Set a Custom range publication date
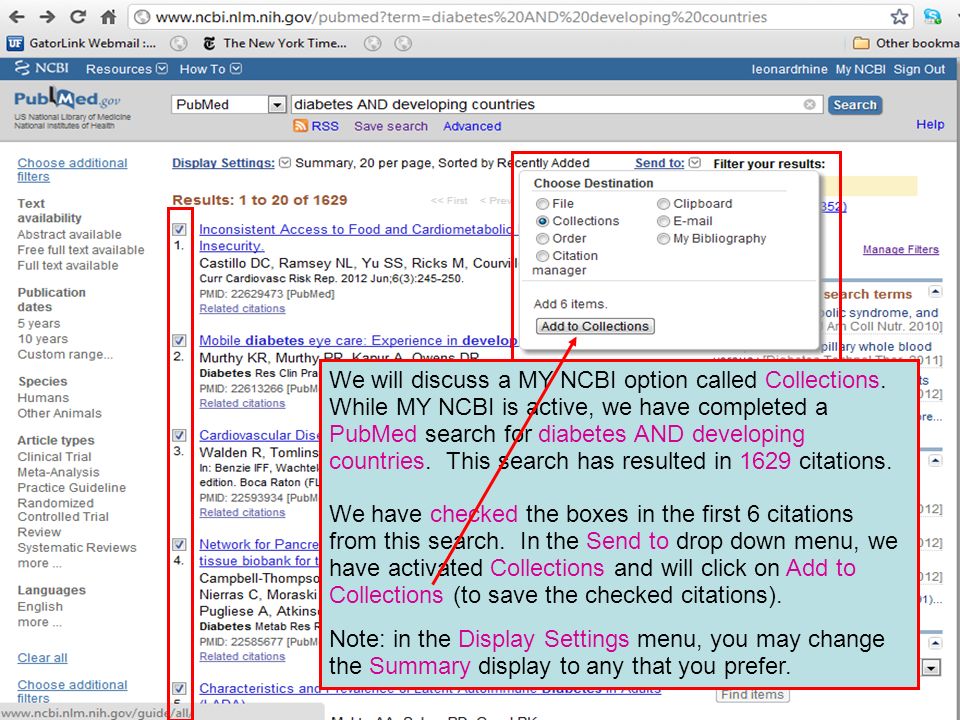This screenshot has height=720, width=960. (x=65, y=354)
